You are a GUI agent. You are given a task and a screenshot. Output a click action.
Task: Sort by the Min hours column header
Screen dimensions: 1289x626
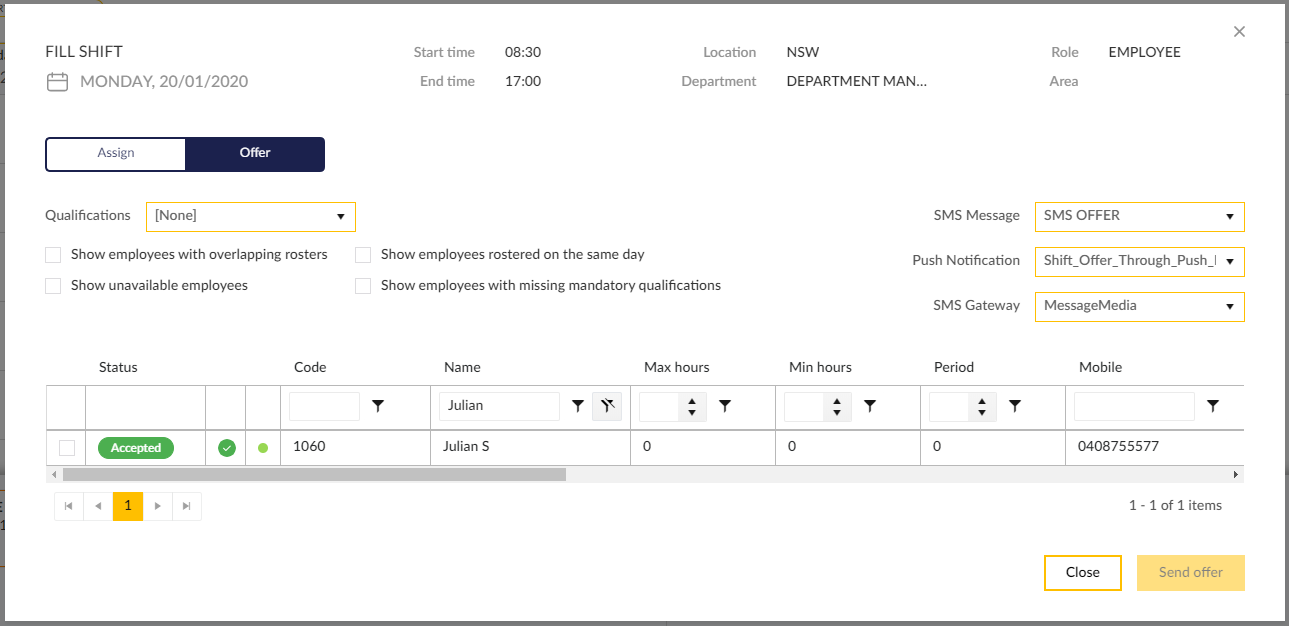[x=820, y=367]
